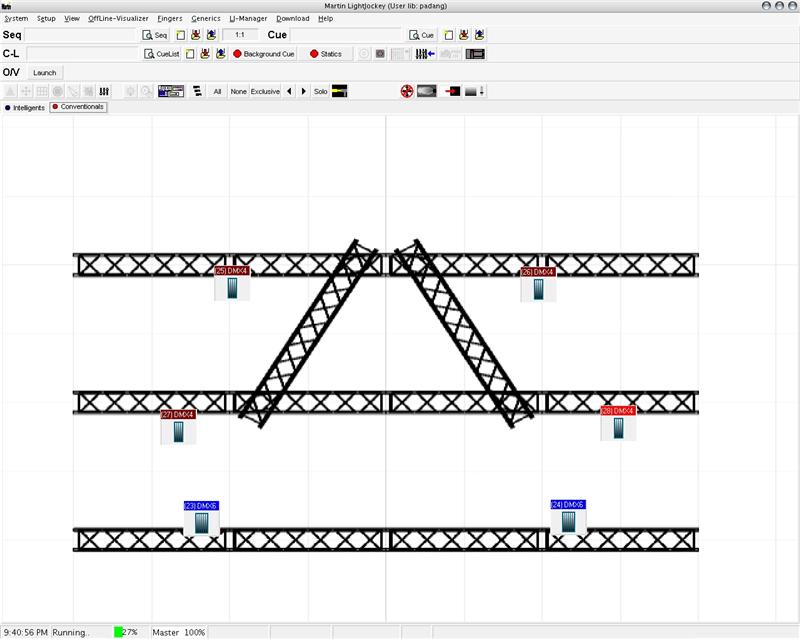The height and width of the screenshot is (639, 800).
Task: Click the red circular fan icon
Action: pos(407,91)
